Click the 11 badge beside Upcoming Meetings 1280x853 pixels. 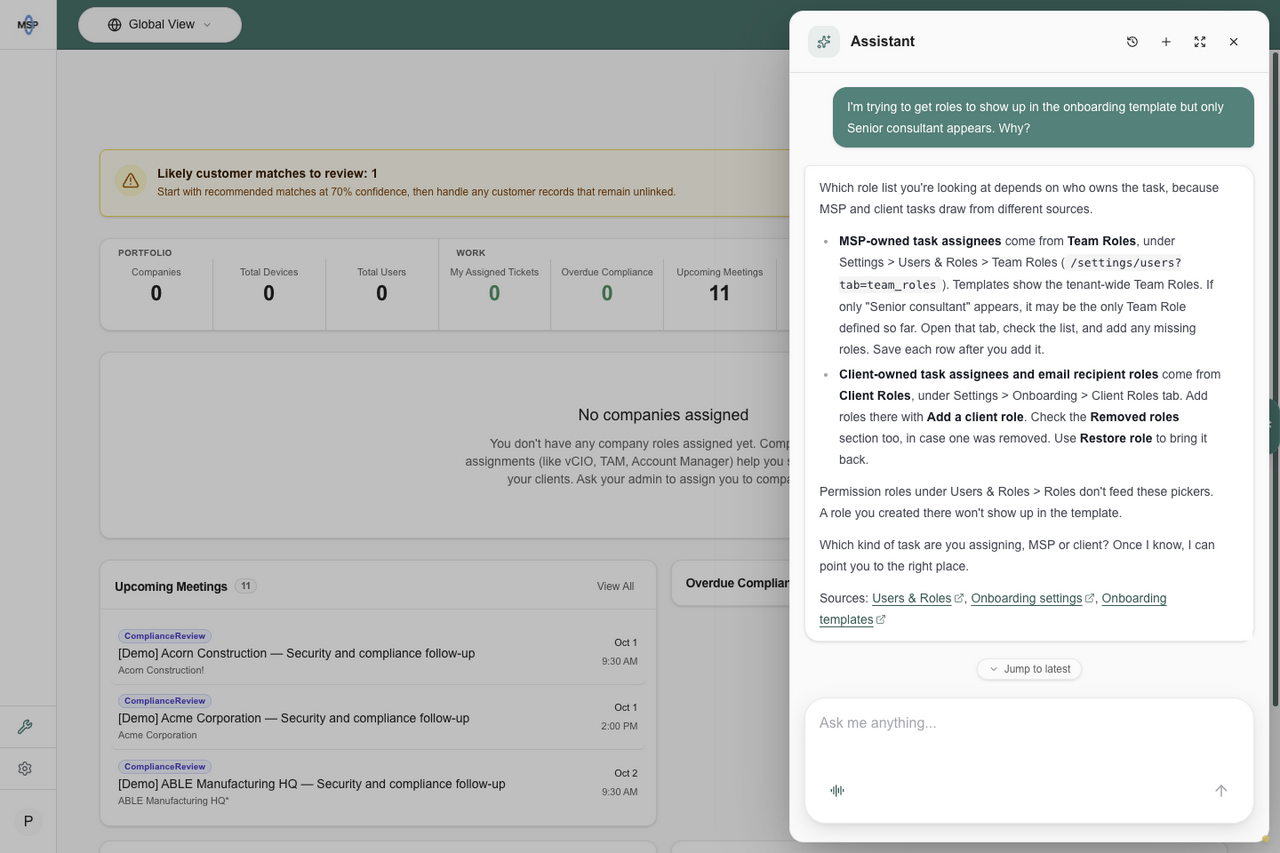pyautogui.click(x=245, y=586)
